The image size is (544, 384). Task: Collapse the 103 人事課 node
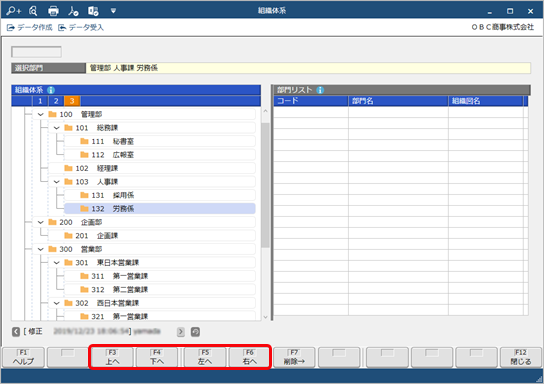(57, 182)
